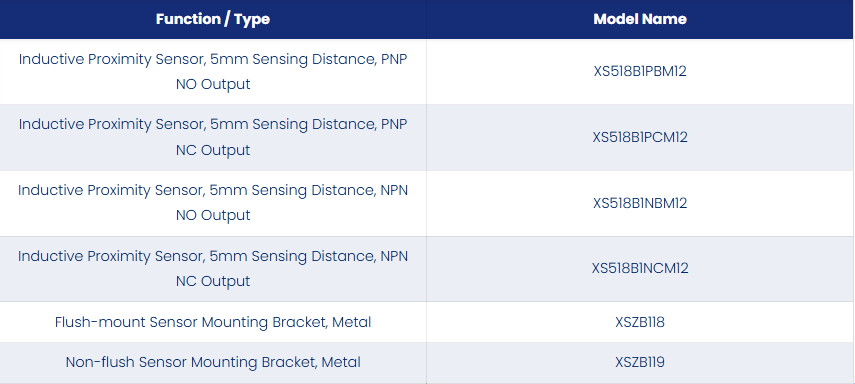Click the 'NO Output' text in first row
The image size is (855, 384).
pyautogui.click(x=213, y=85)
